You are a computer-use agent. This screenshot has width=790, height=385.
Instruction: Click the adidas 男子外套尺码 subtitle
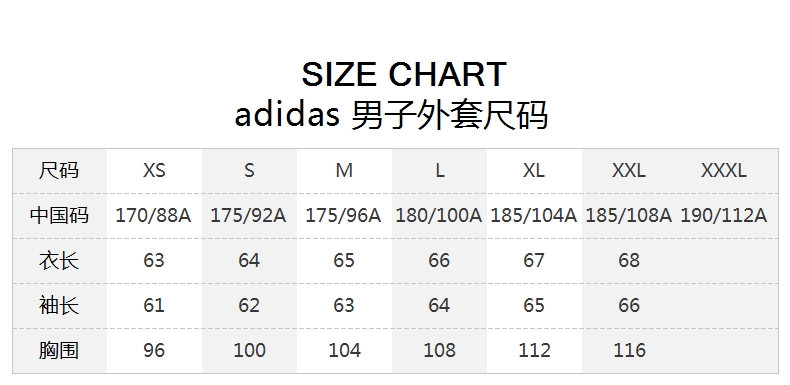click(x=391, y=115)
